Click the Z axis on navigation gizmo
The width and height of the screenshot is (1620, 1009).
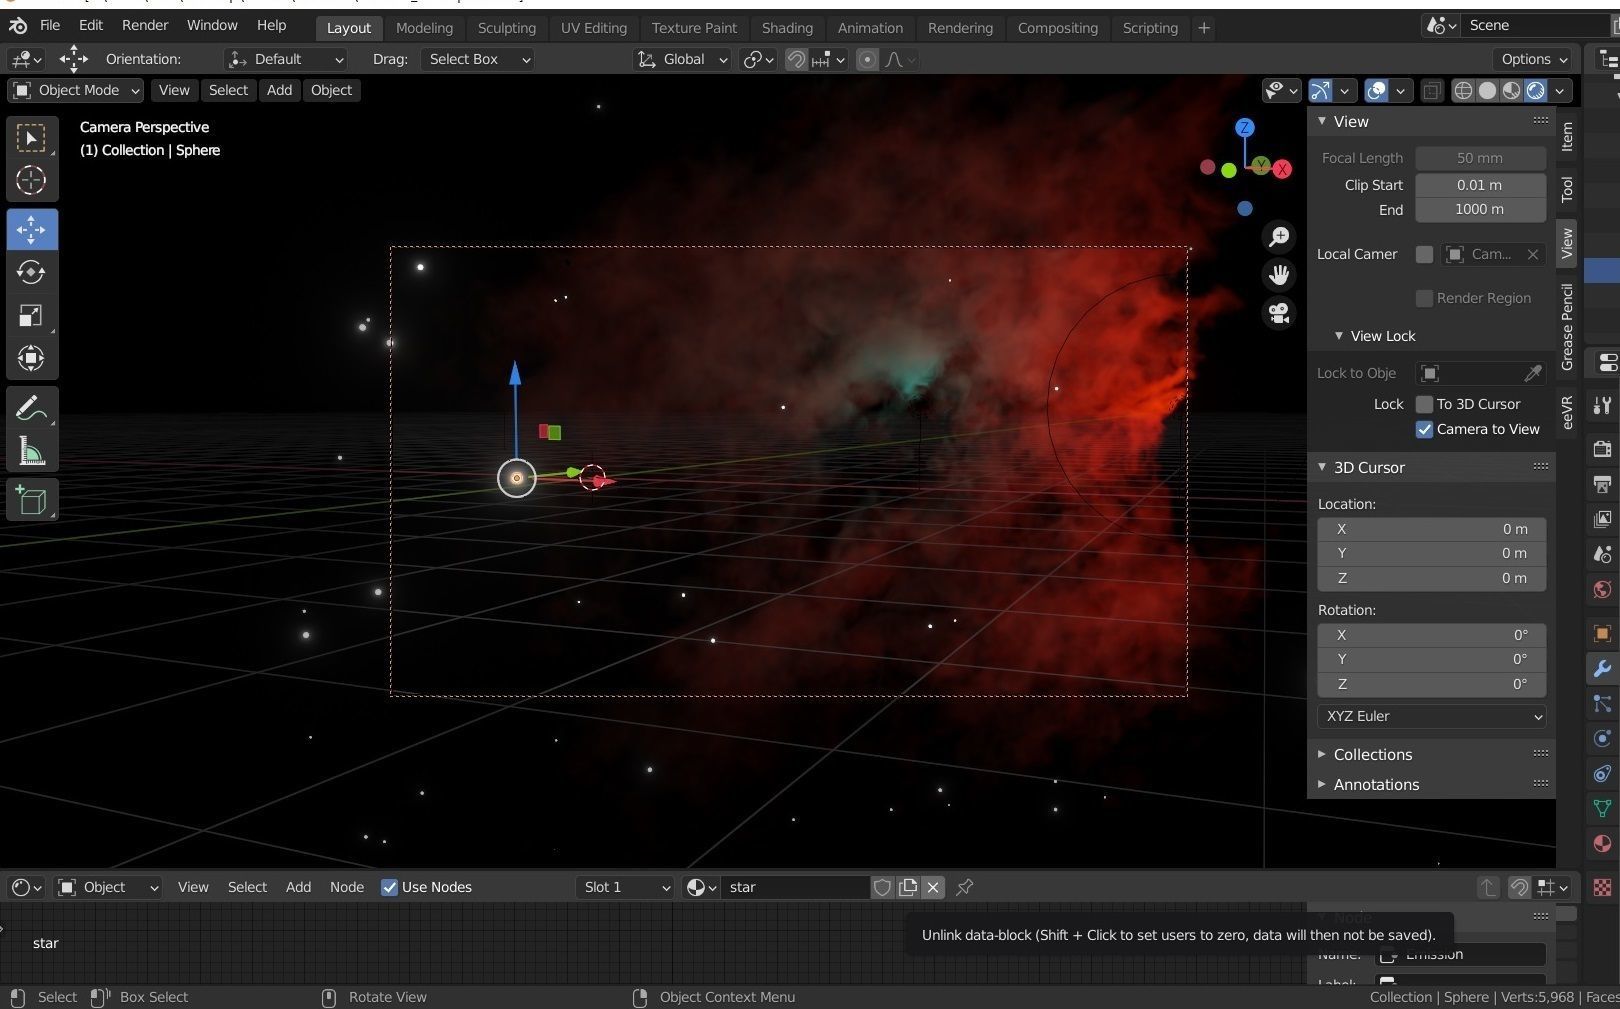pyautogui.click(x=1244, y=127)
